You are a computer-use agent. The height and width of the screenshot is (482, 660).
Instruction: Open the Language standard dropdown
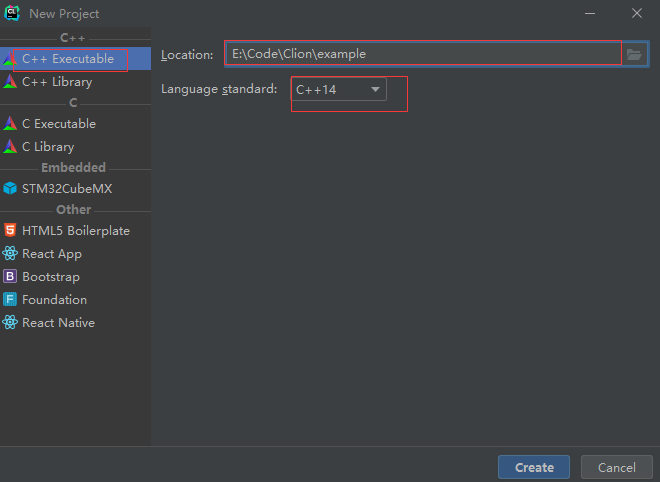[339, 89]
